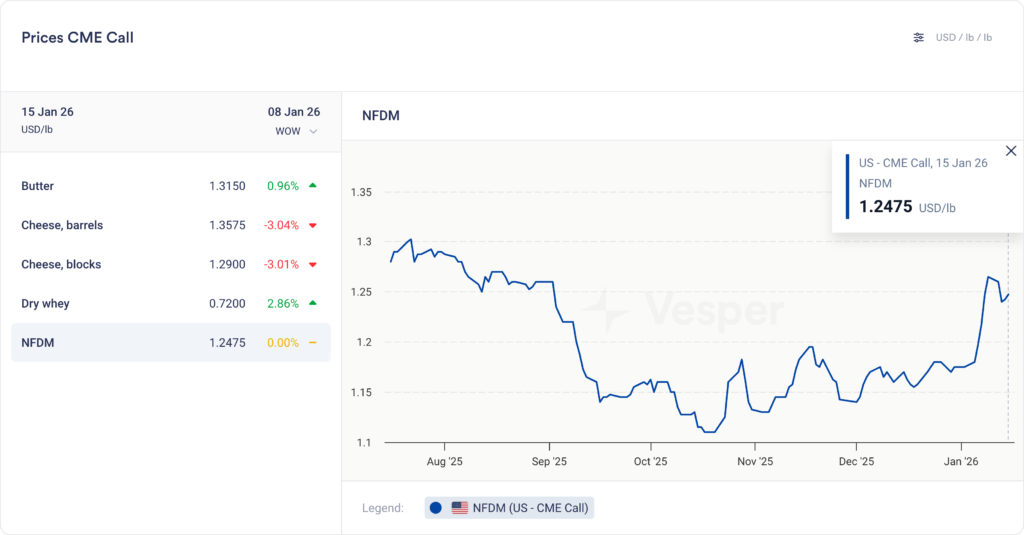Open the unit settings sliders icon

tap(919, 38)
